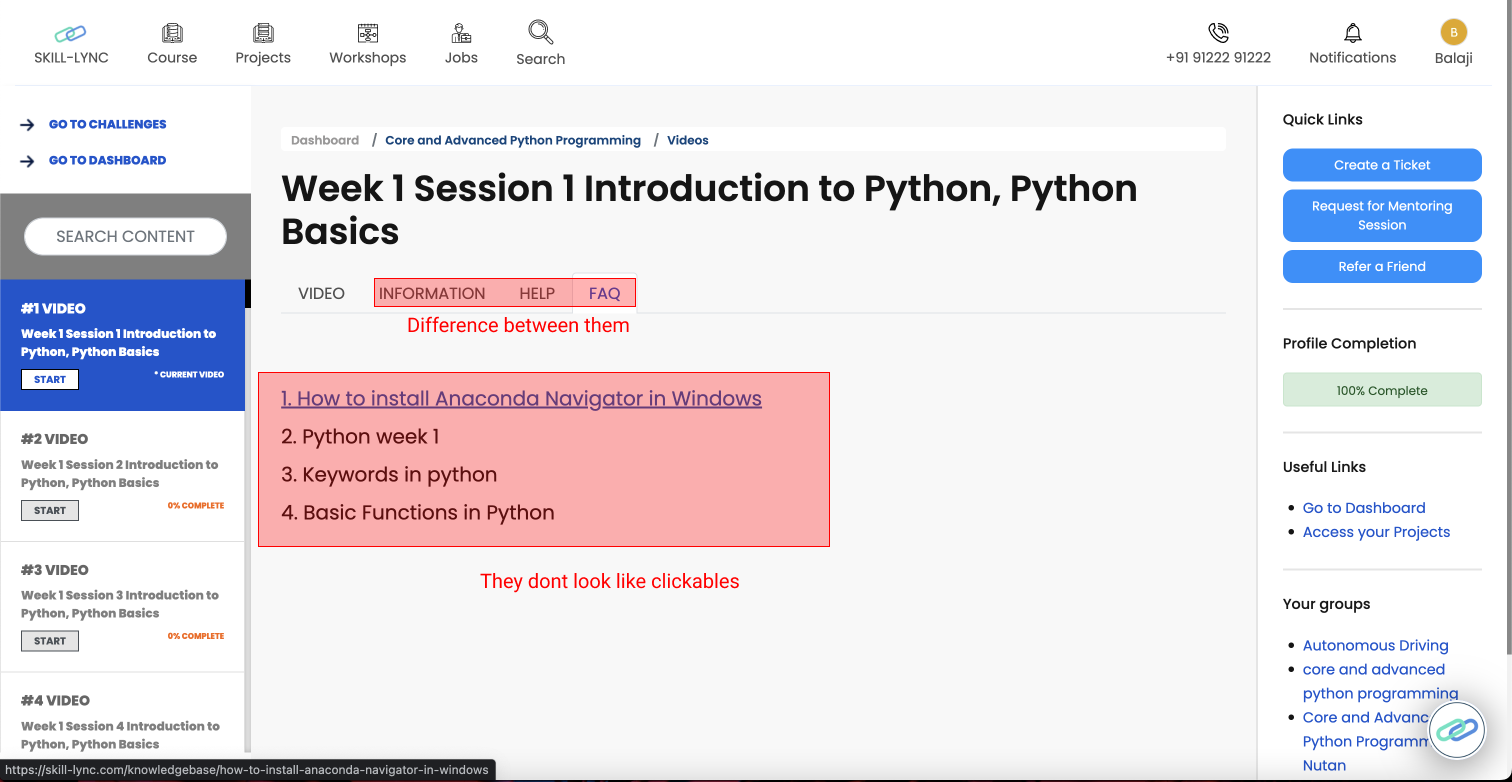Open the Access your Projects link
The width and height of the screenshot is (1512, 782).
tap(1376, 532)
